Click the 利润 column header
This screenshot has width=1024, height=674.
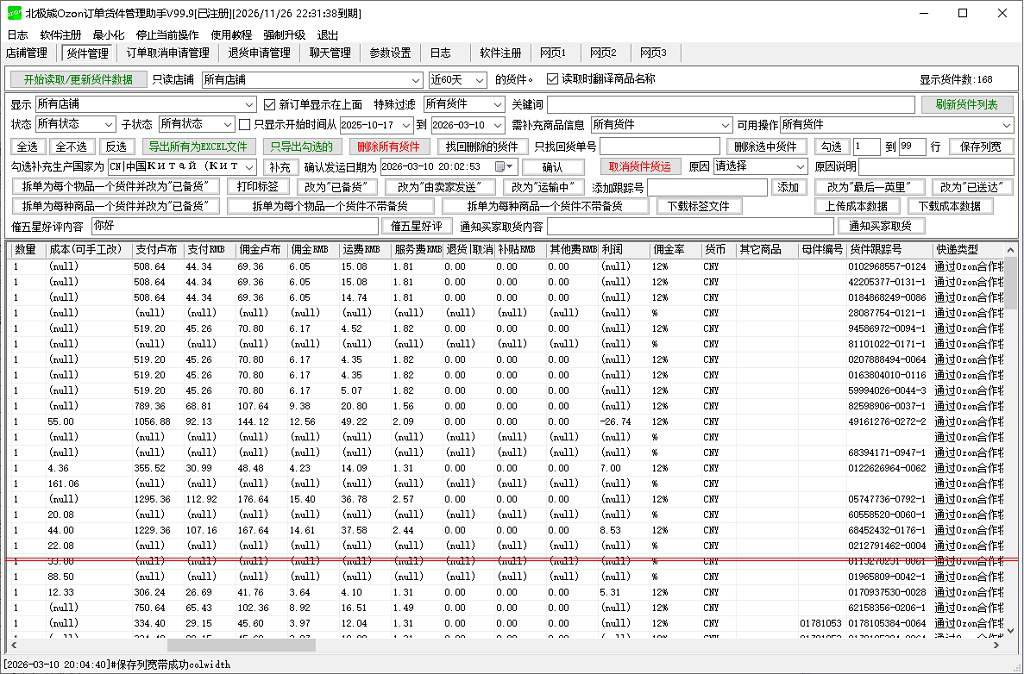[x=622, y=249]
